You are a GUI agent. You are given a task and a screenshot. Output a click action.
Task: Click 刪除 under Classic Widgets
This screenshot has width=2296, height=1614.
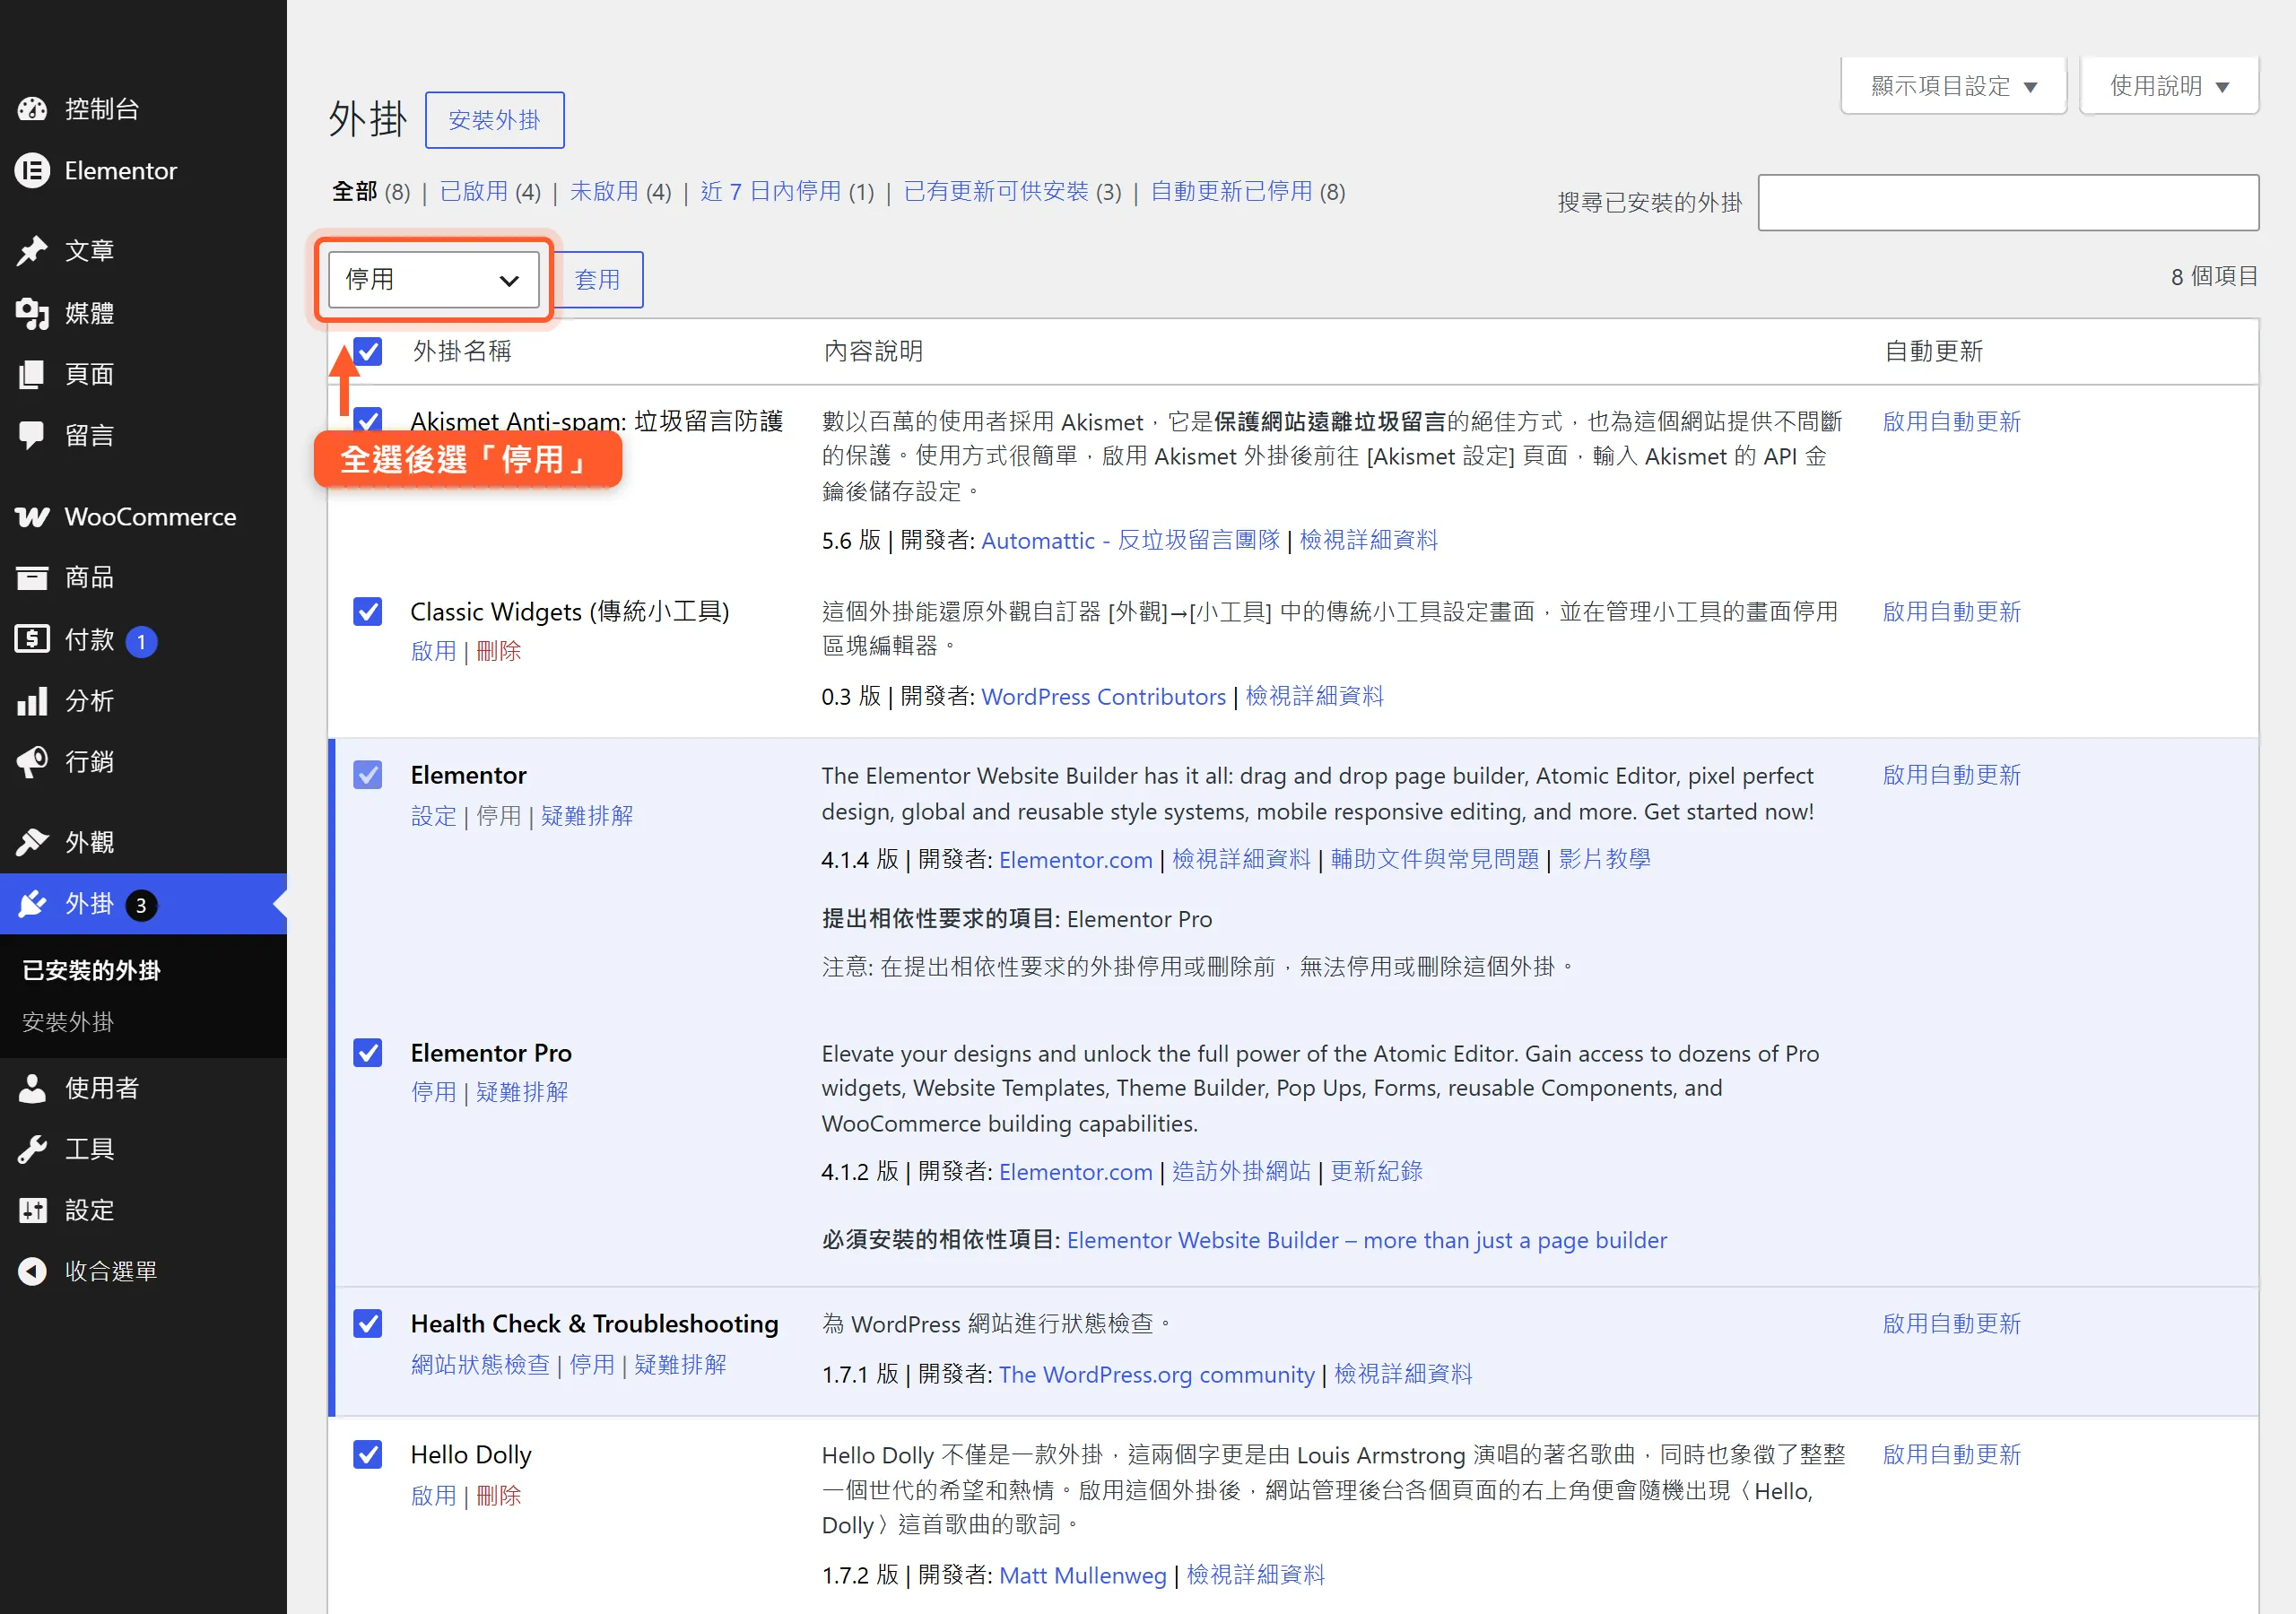499,651
